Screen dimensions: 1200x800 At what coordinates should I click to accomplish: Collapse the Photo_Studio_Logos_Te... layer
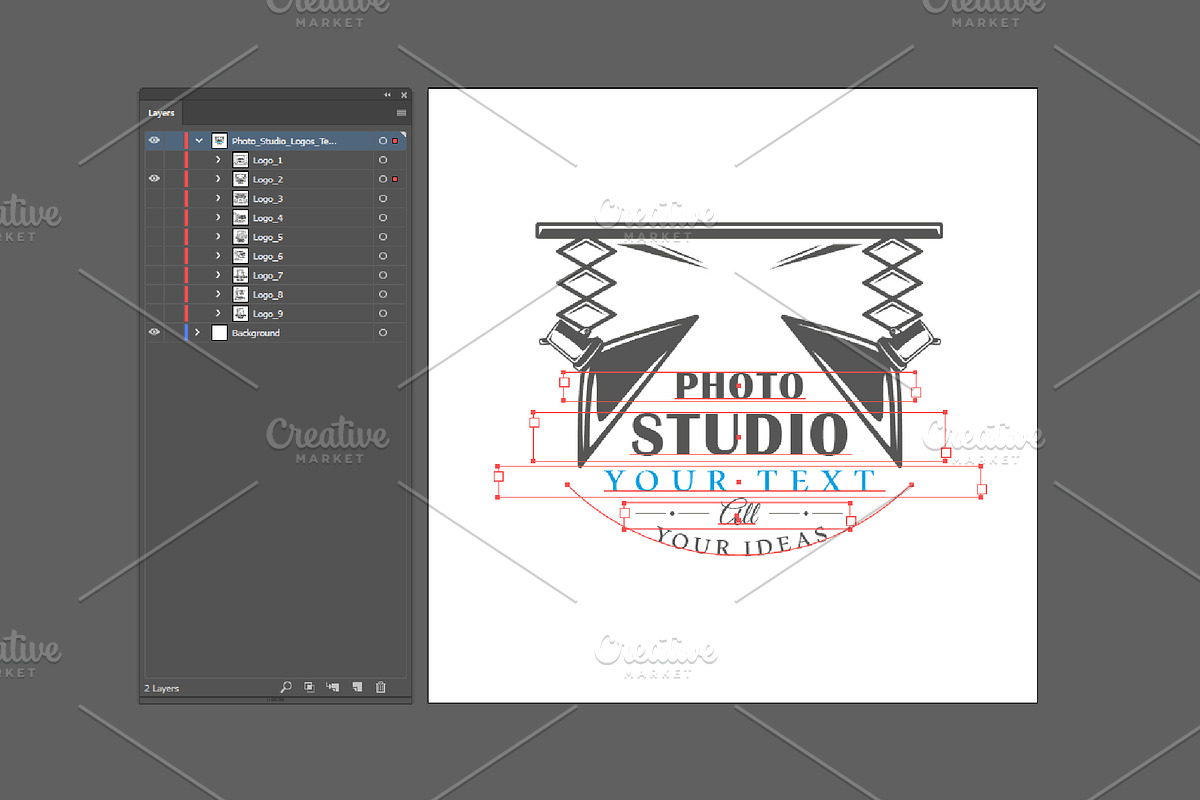tap(198, 141)
